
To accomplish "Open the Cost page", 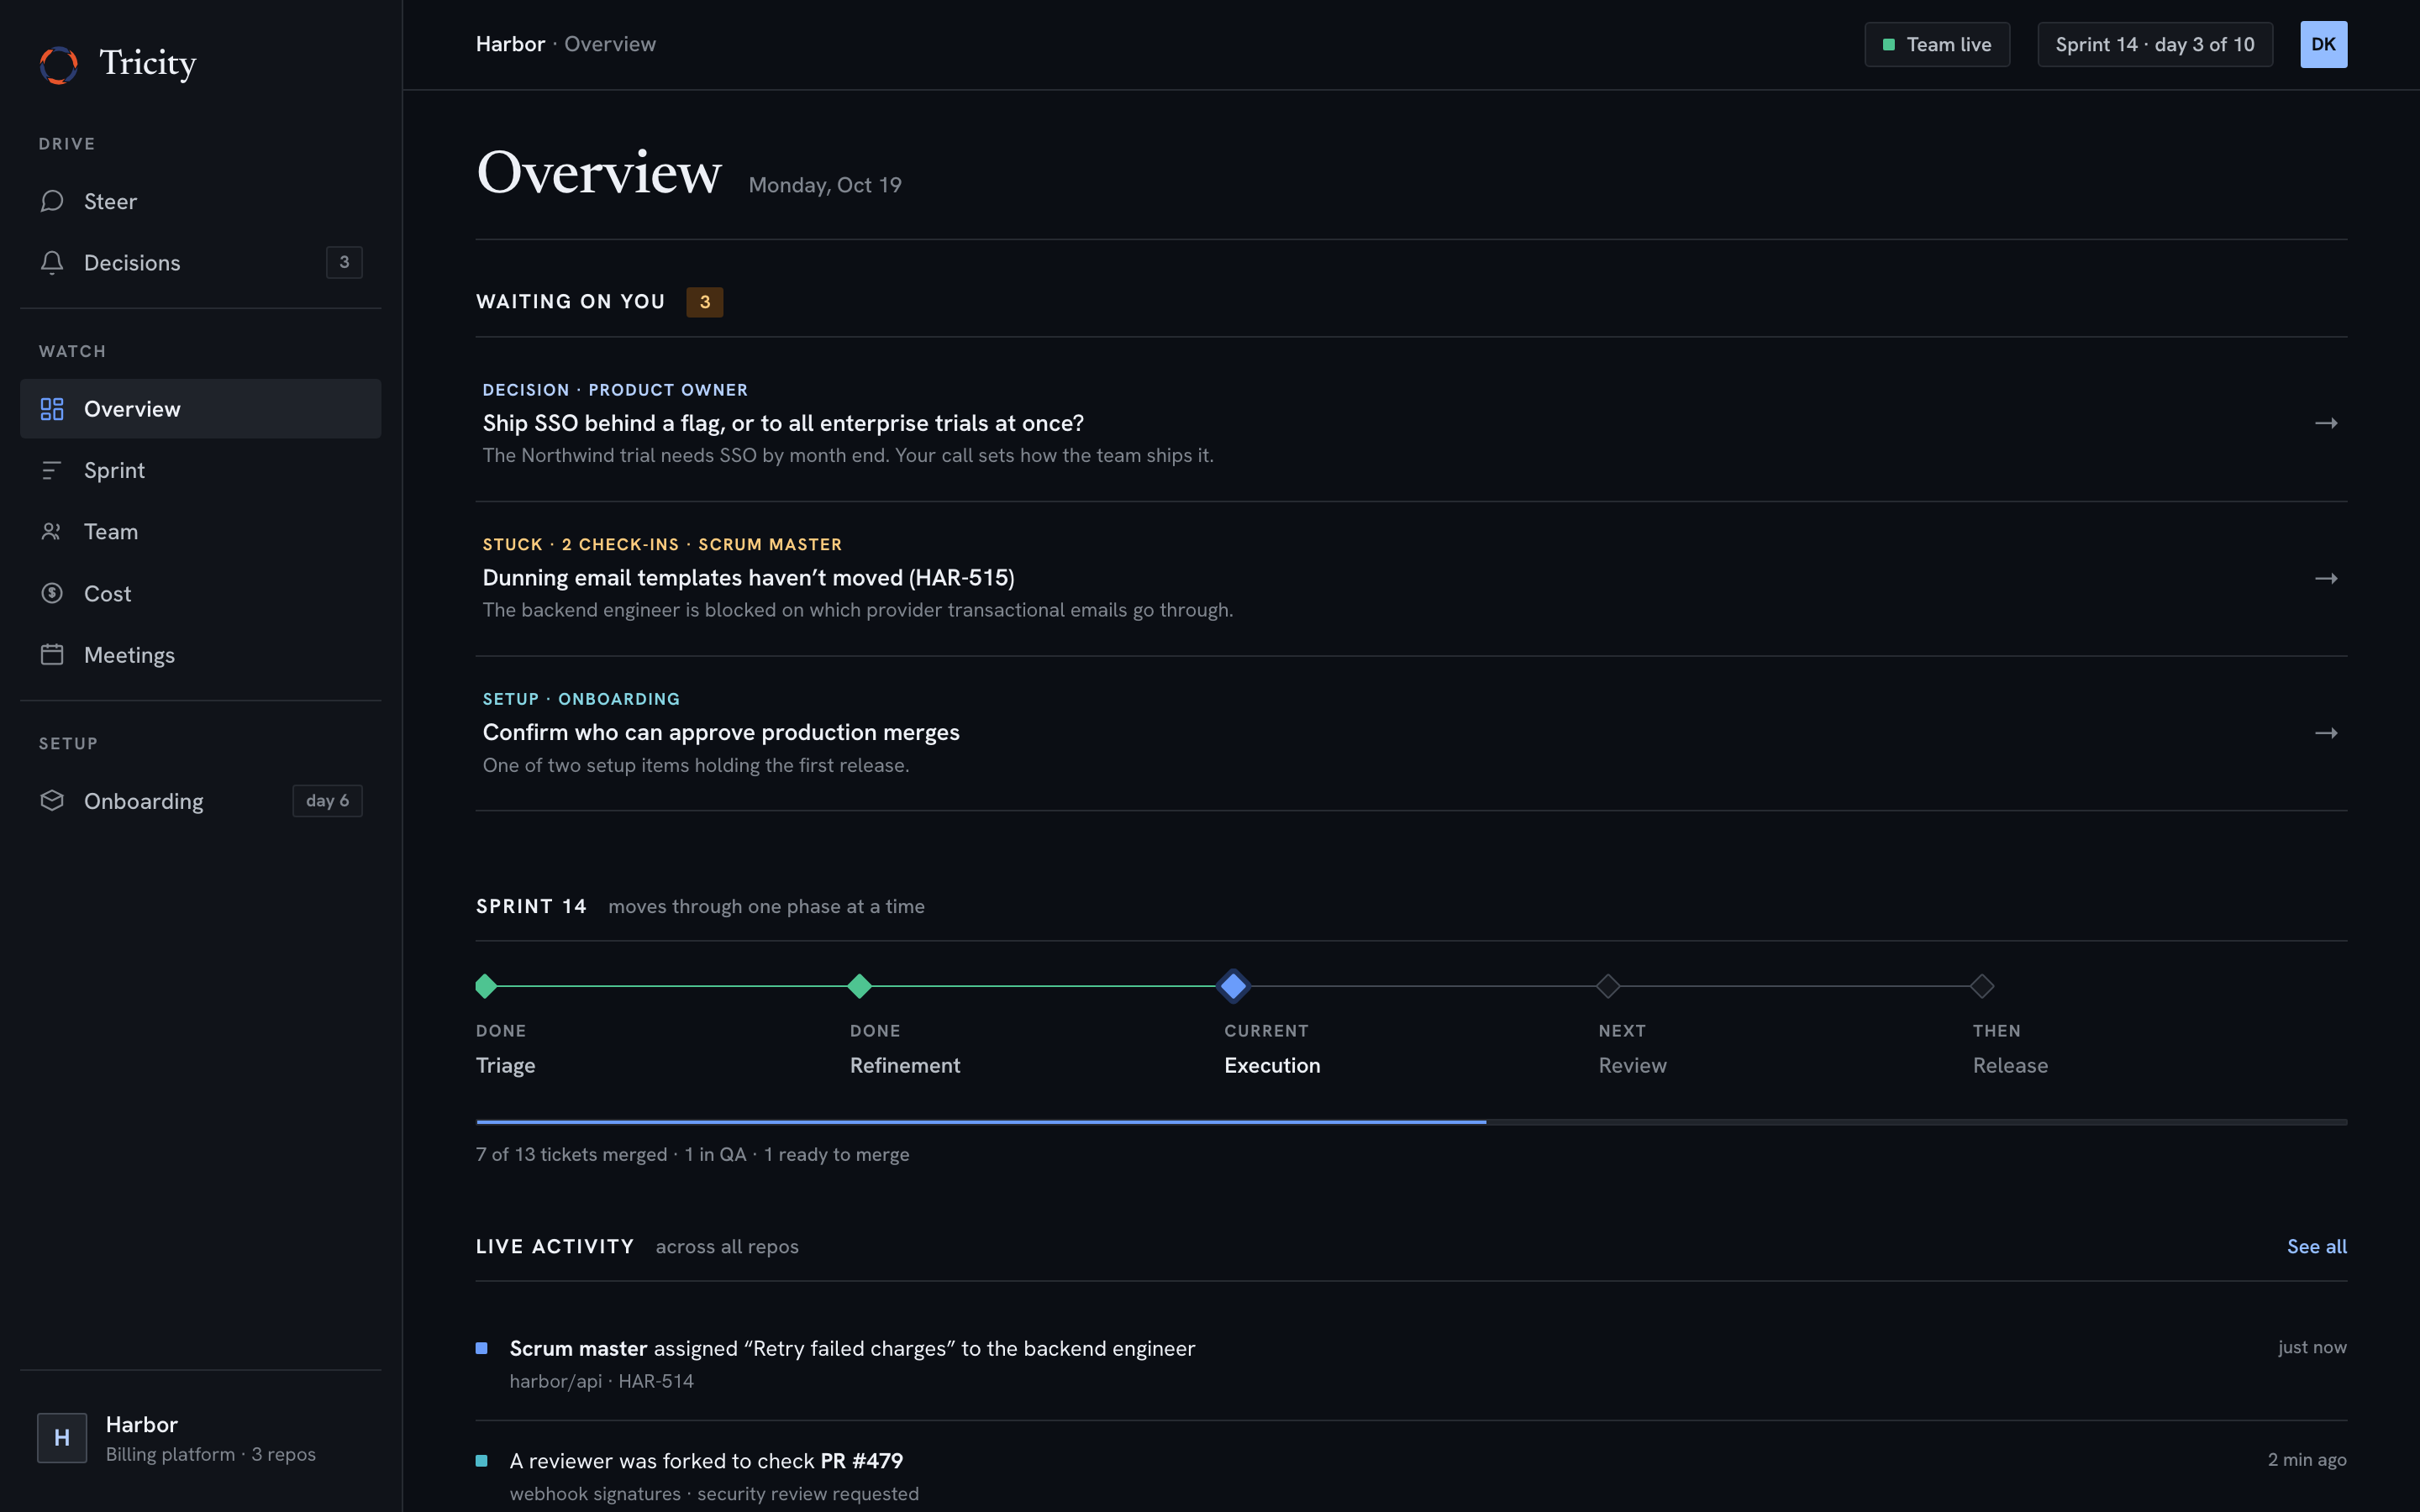I will 200,593.
